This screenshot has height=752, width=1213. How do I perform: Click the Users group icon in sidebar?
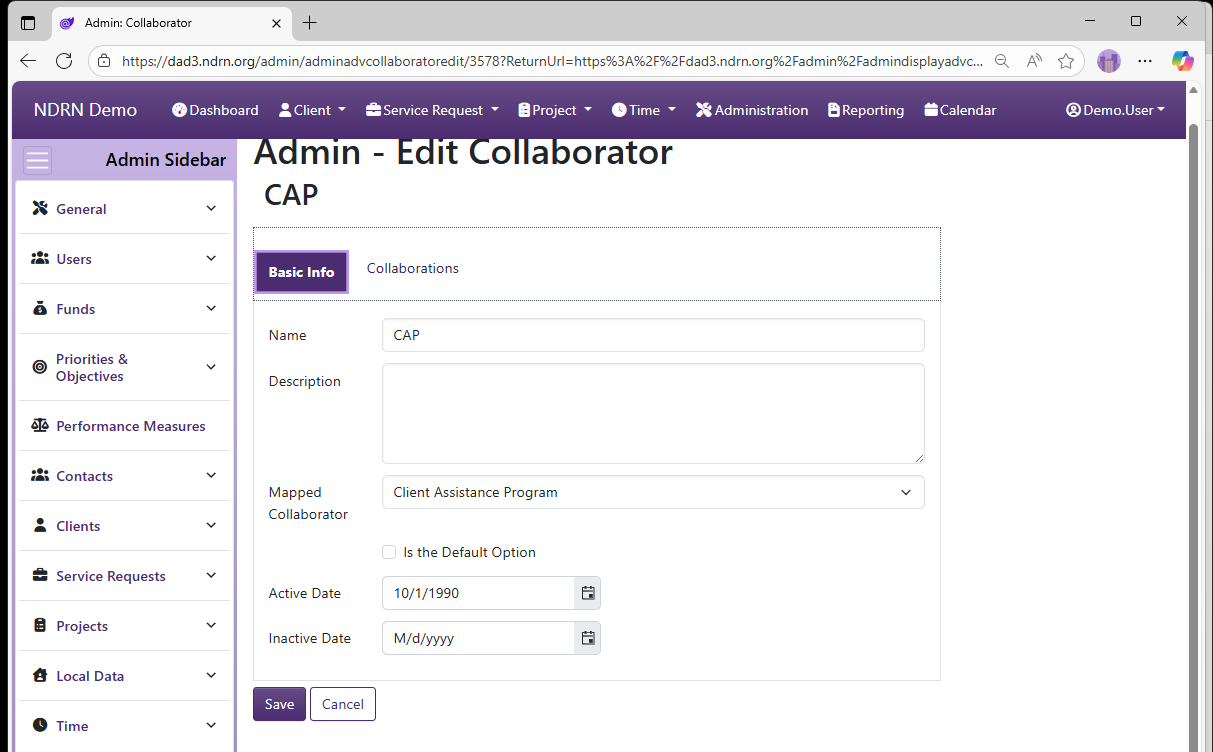(40, 258)
